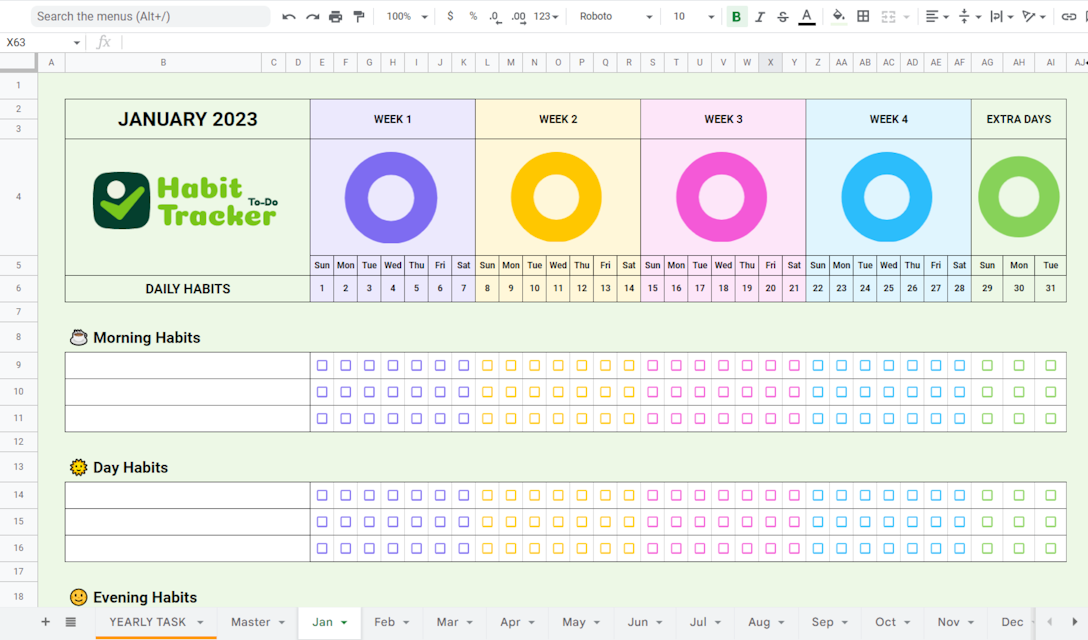Click the Fill color bucket icon

point(839,16)
